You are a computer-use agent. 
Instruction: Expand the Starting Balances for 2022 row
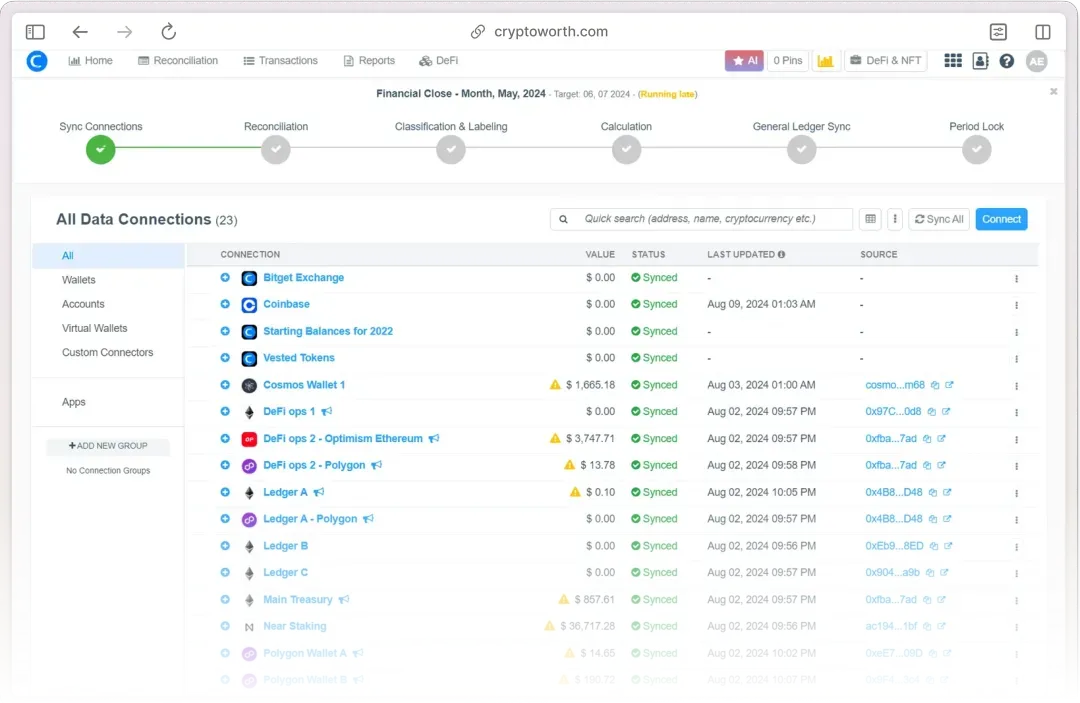point(225,331)
